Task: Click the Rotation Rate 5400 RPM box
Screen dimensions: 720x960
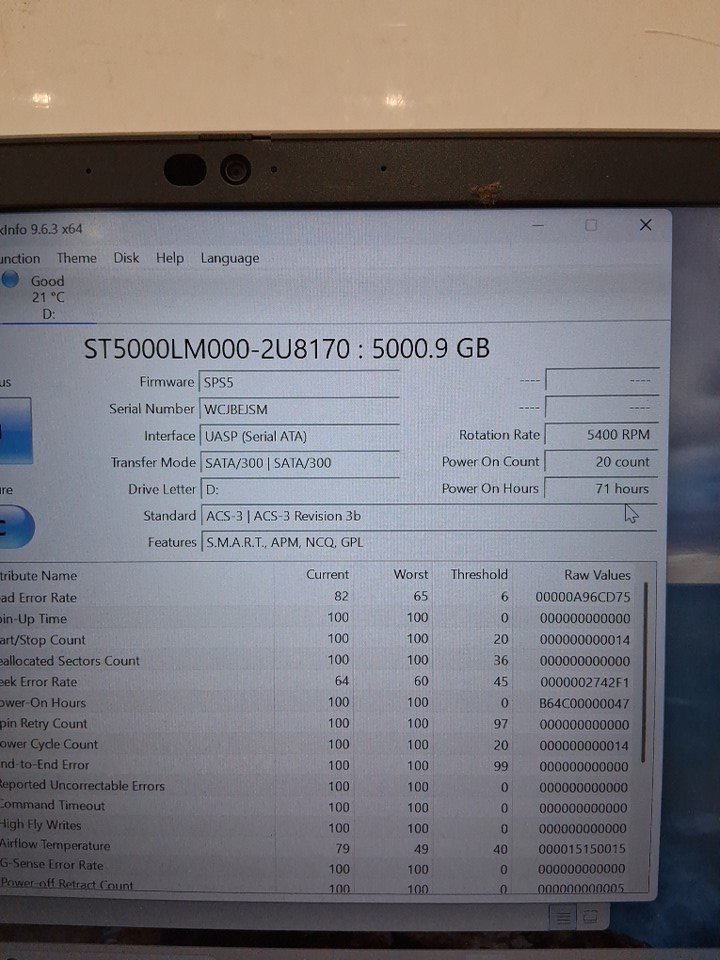Action: tap(602, 435)
